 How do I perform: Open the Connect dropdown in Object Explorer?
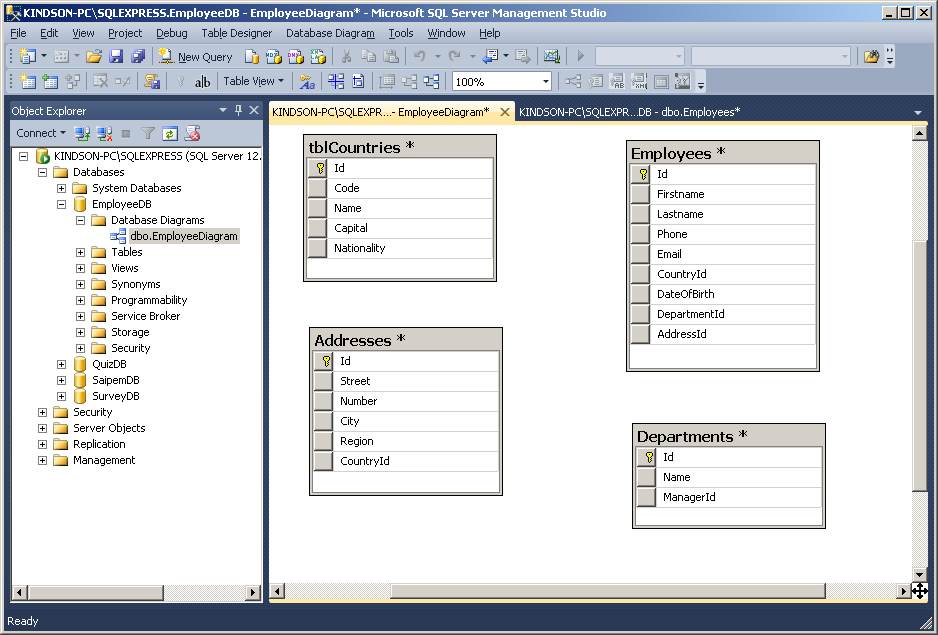41,133
